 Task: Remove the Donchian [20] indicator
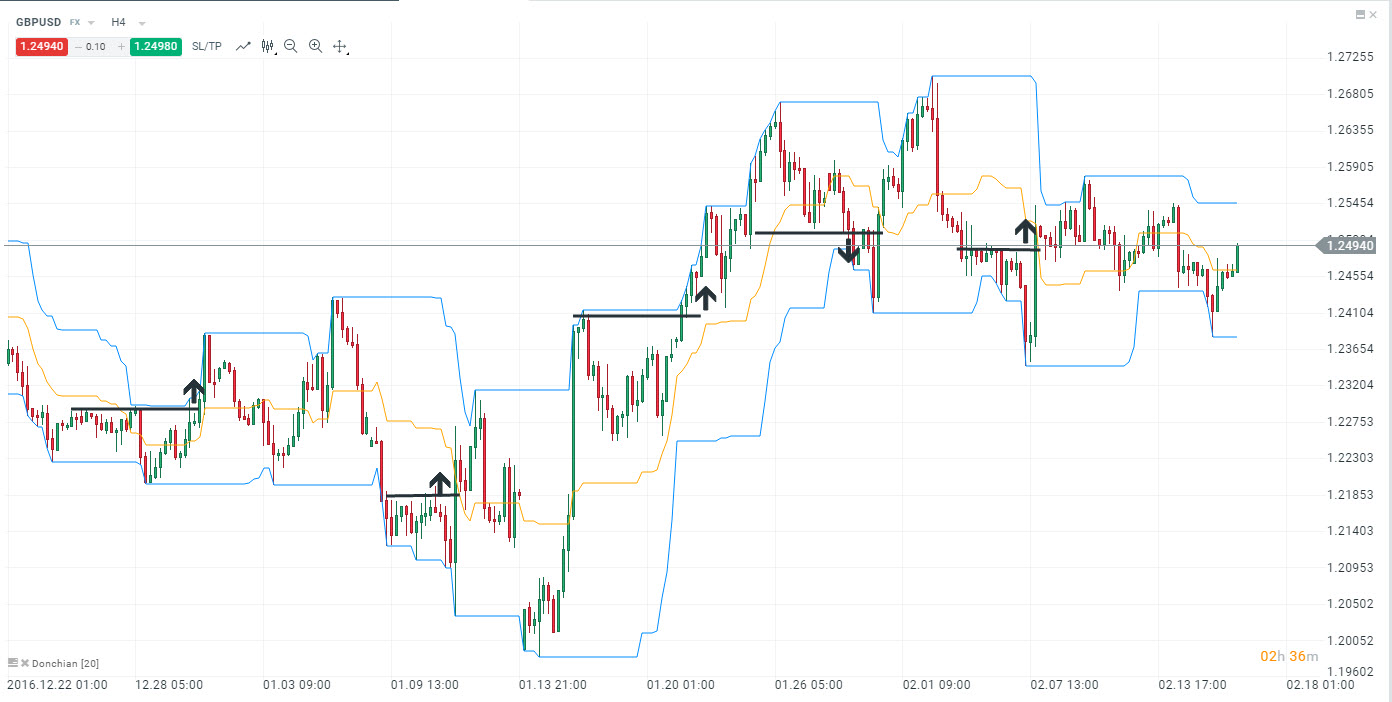pos(25,663)
